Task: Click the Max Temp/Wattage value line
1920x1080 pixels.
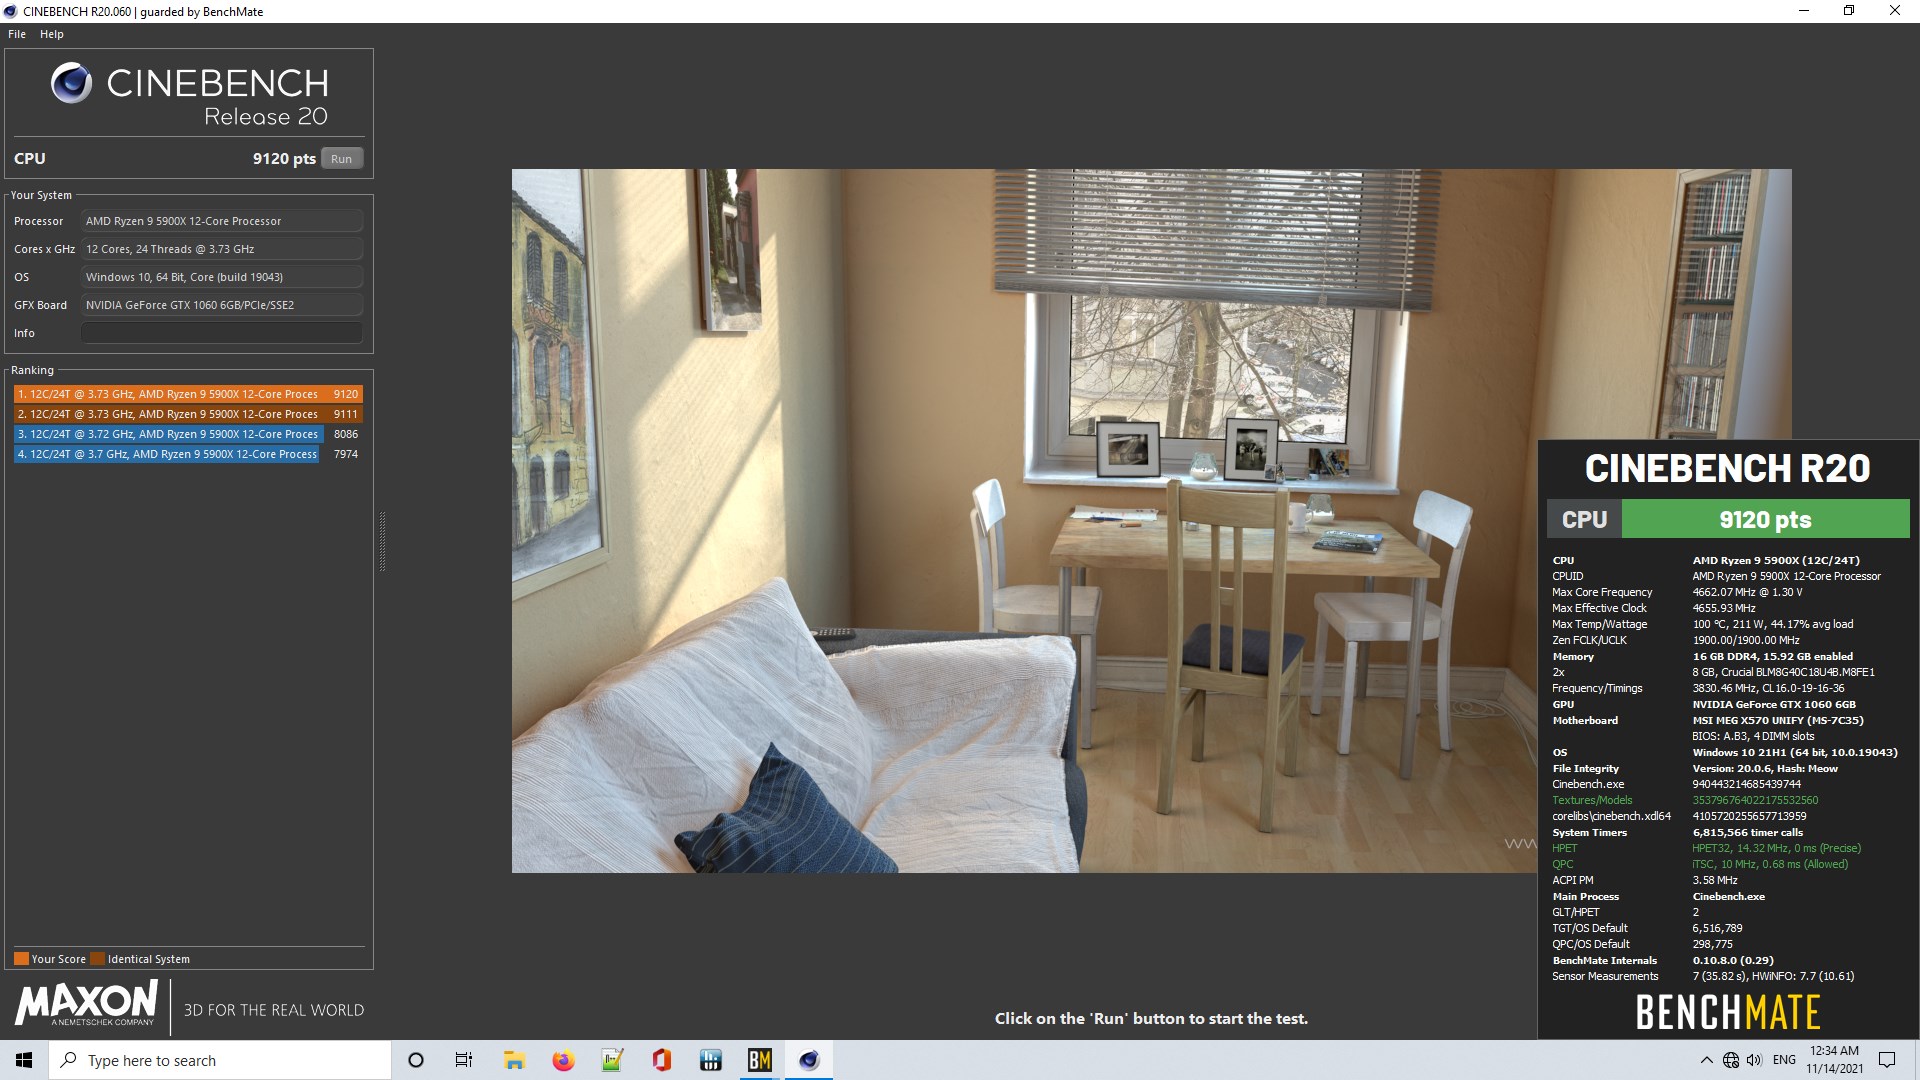Action: (x=1772, y=624)
